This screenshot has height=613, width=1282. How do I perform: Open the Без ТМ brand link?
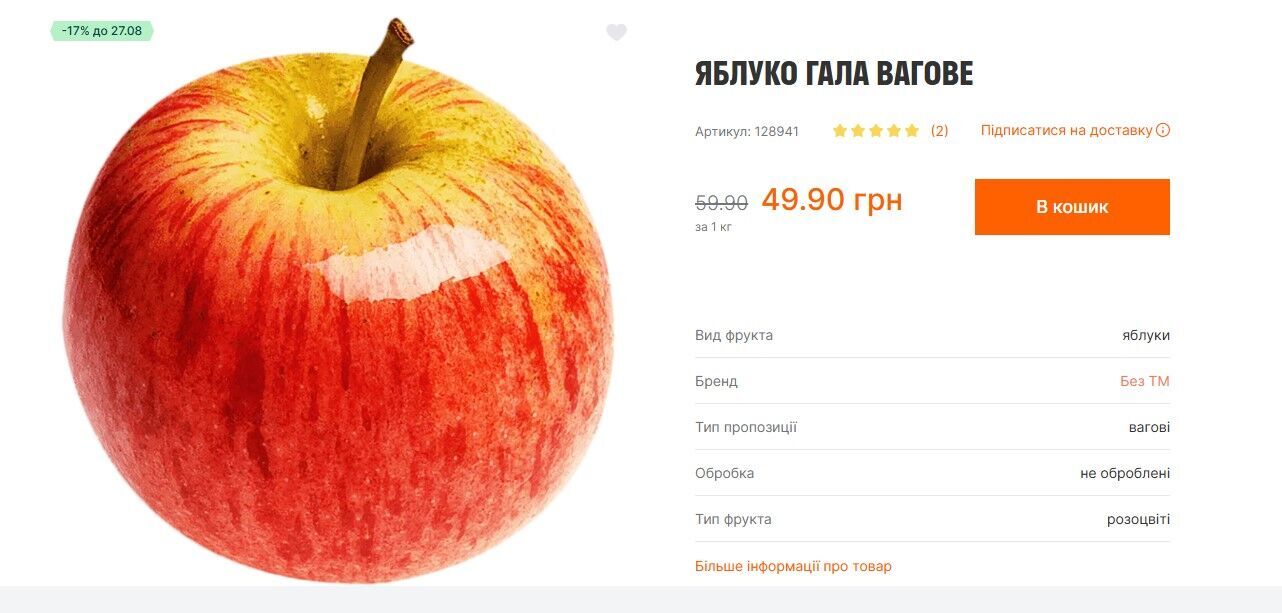click(1144, 381)
